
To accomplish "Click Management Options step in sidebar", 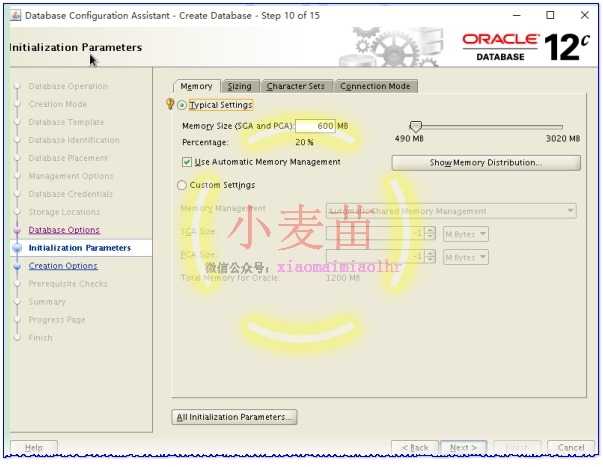I will point(71,176).
